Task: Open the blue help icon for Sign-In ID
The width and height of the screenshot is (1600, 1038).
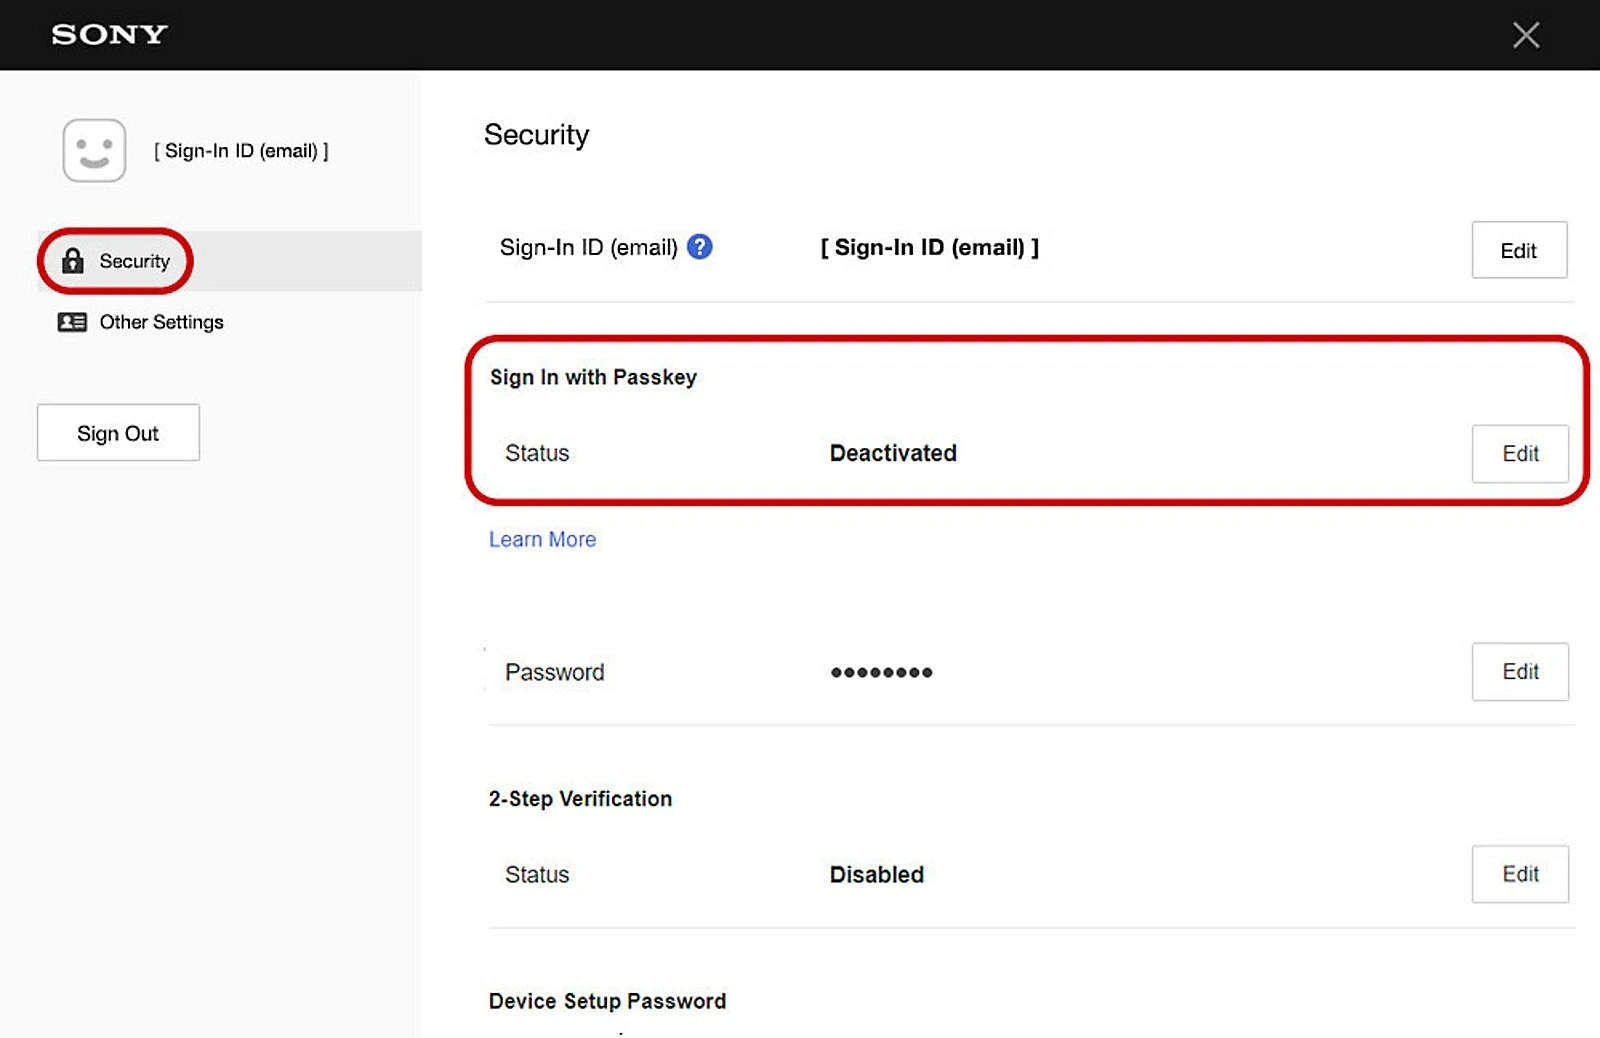Action: click(x=700, y=247)
